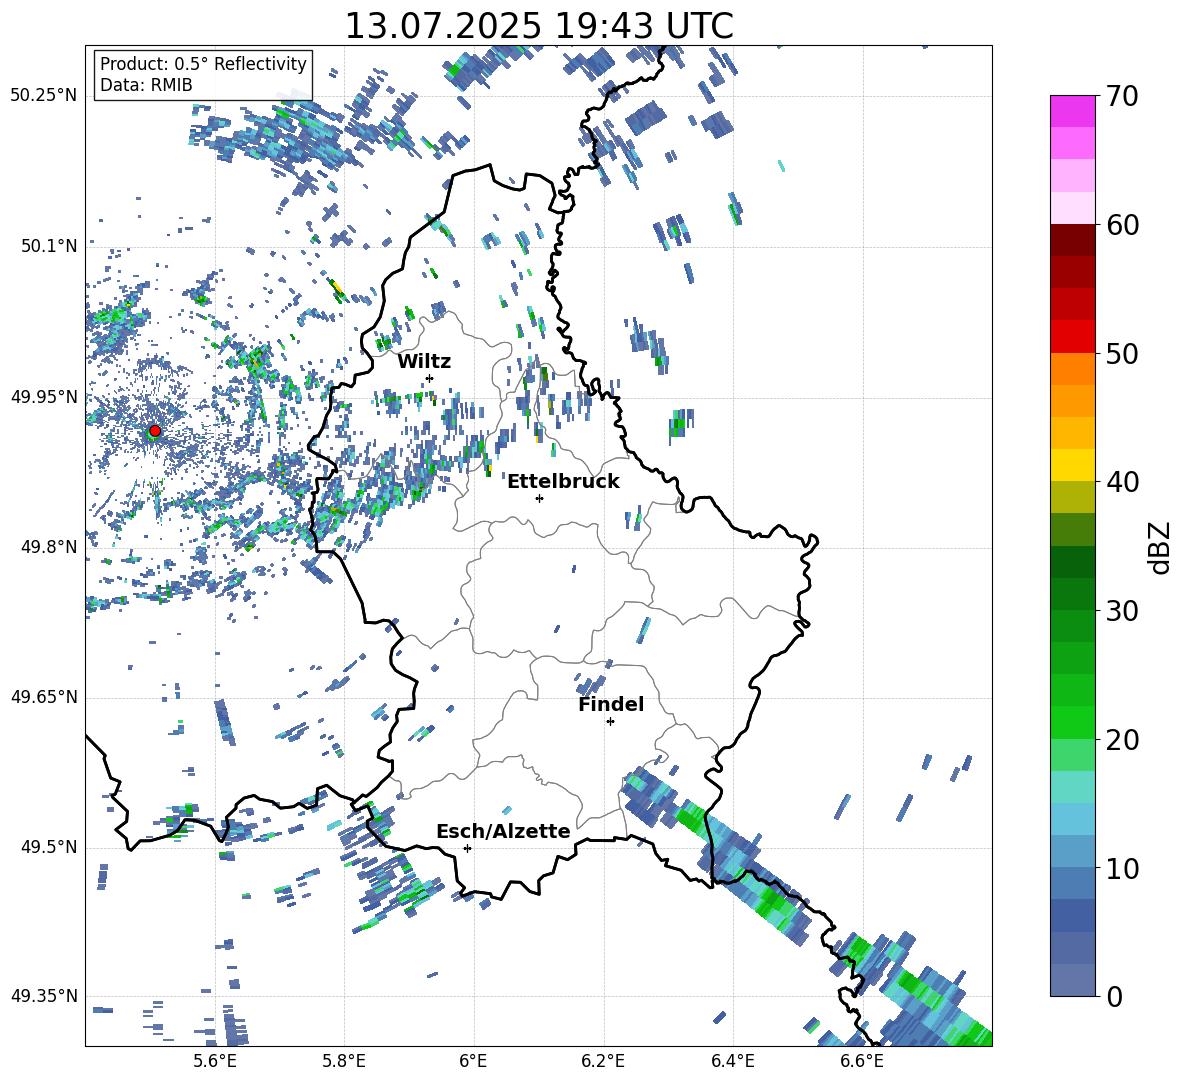Click the Wiltz cross marker
1184x1081 pixels.
(430, 378)
